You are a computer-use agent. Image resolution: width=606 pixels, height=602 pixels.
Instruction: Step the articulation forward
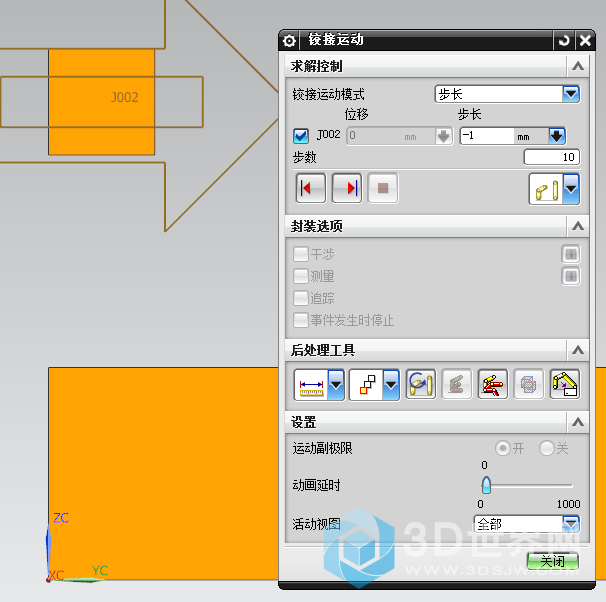tap(347, 188)
